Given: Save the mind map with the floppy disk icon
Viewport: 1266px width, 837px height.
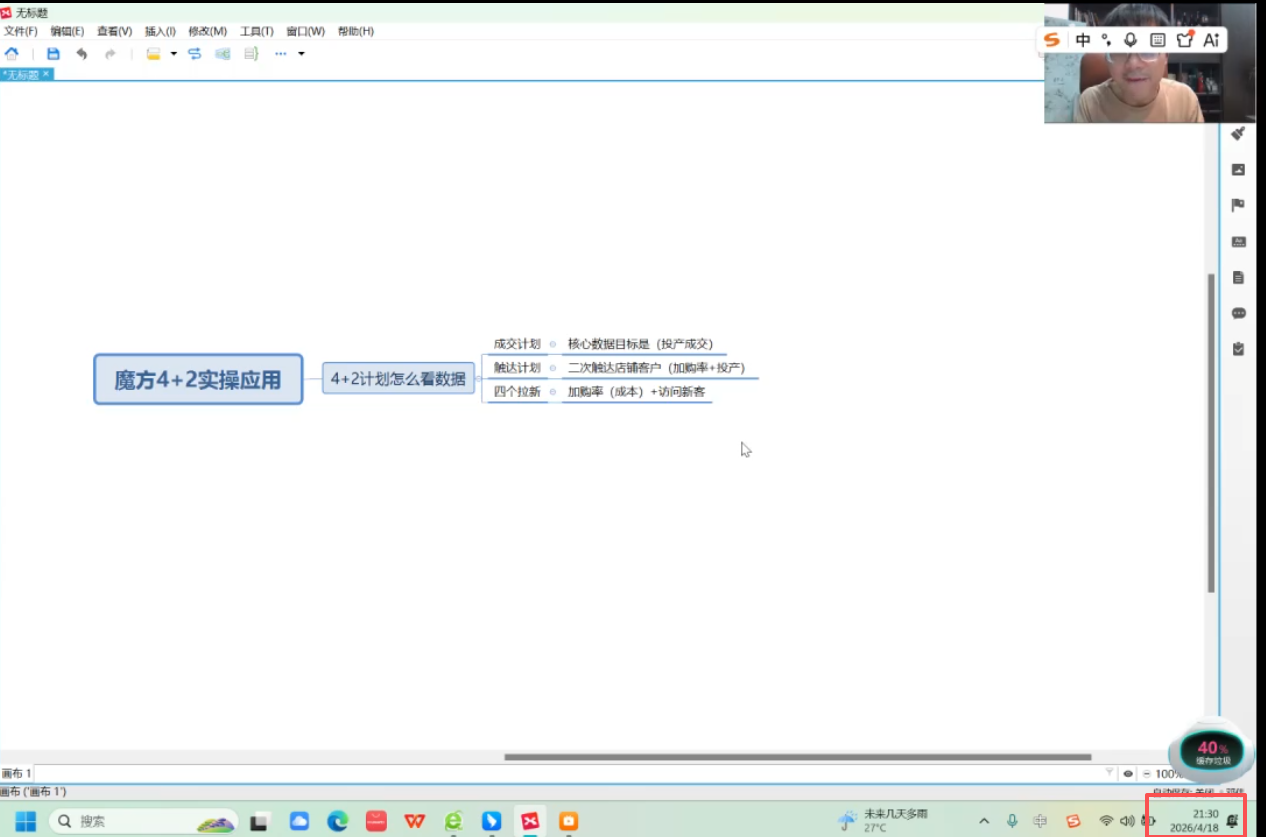Looking at the screenshot, I should (53, 54).
